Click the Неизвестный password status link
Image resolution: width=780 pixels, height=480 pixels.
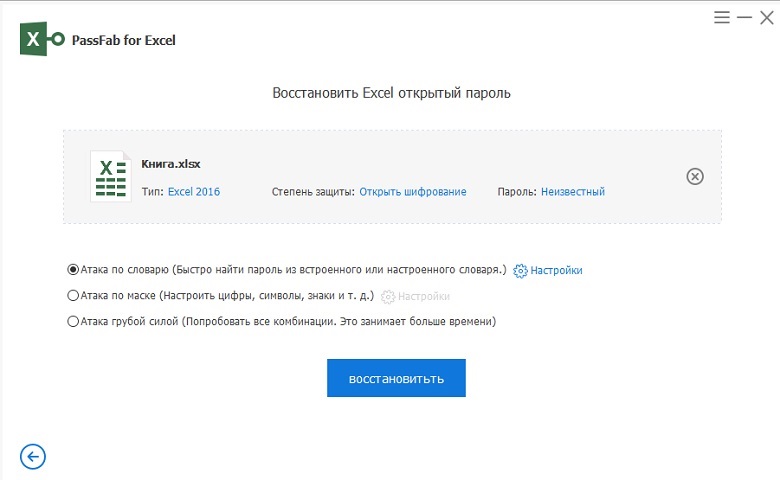pyautogui.click(x=572, y=192)
